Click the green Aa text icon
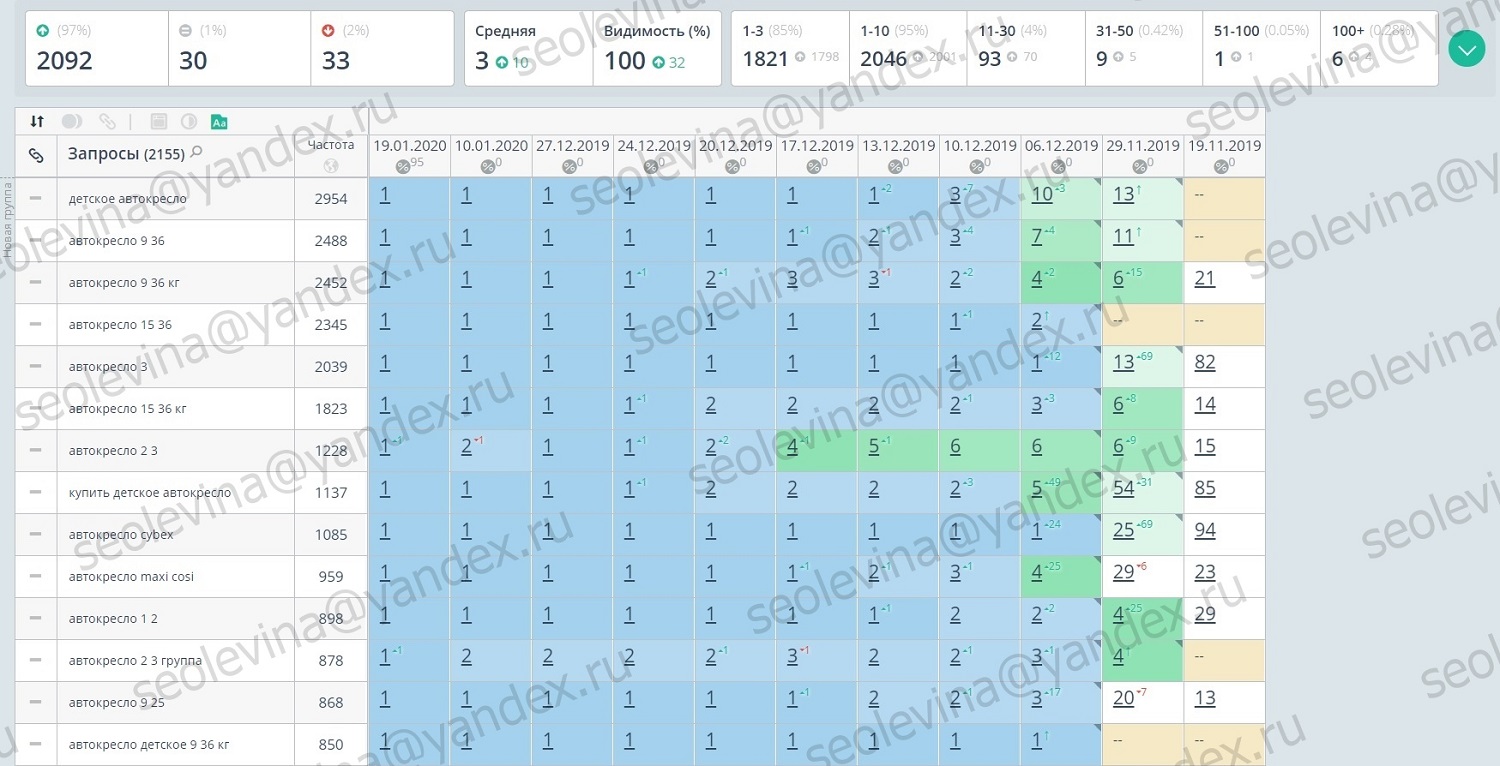This screenshot has height=766, width=1500. tap(219, 121)
